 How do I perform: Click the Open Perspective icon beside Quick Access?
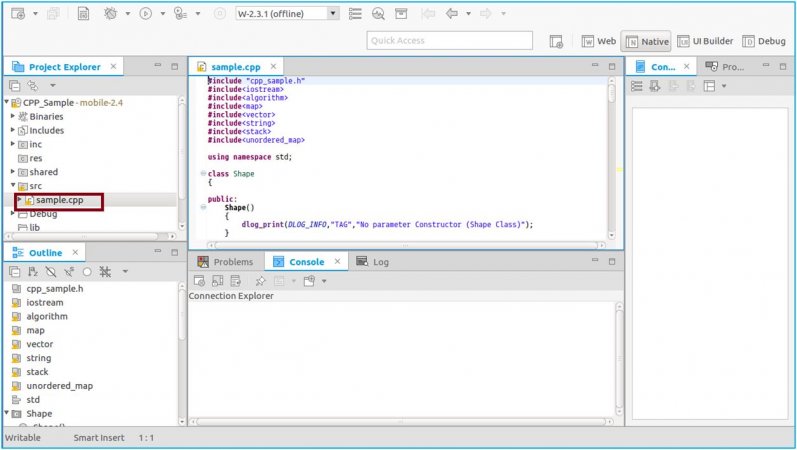[x=557, y=41]
